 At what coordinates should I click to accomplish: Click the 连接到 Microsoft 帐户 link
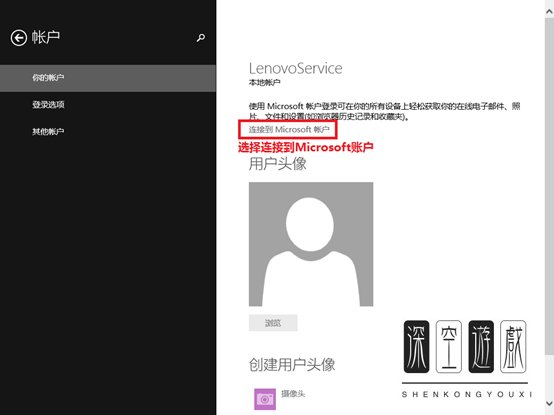[289, 129]
